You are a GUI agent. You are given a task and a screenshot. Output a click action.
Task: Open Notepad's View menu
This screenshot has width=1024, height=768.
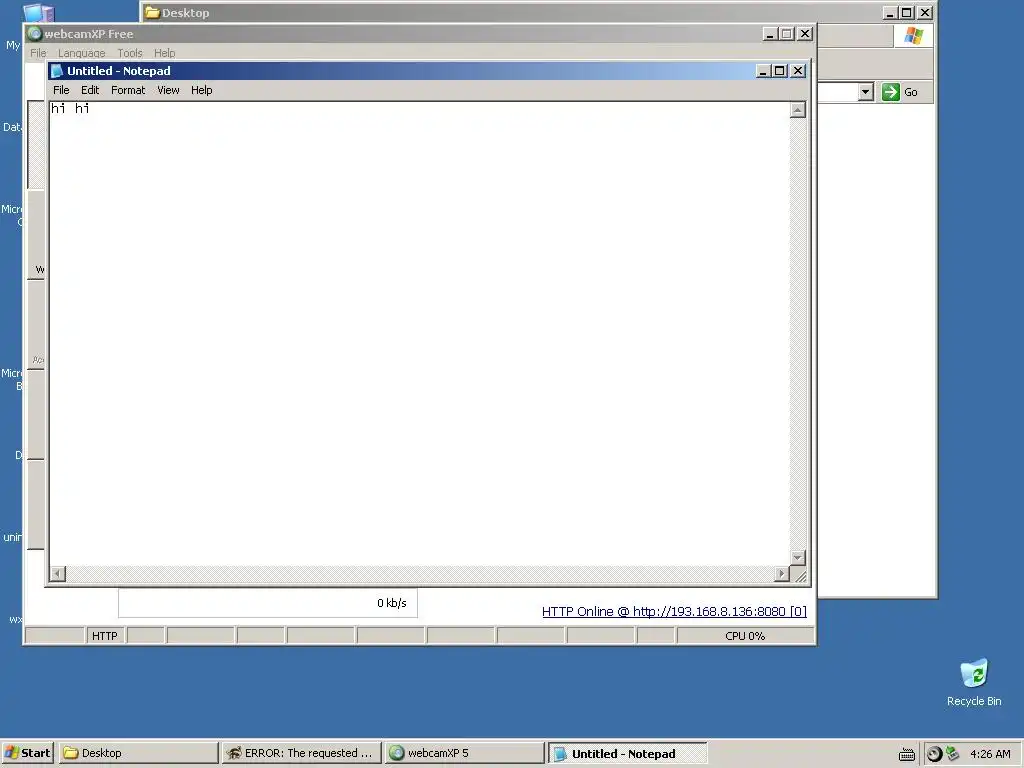pyautogui.click(x=168, y=90)
